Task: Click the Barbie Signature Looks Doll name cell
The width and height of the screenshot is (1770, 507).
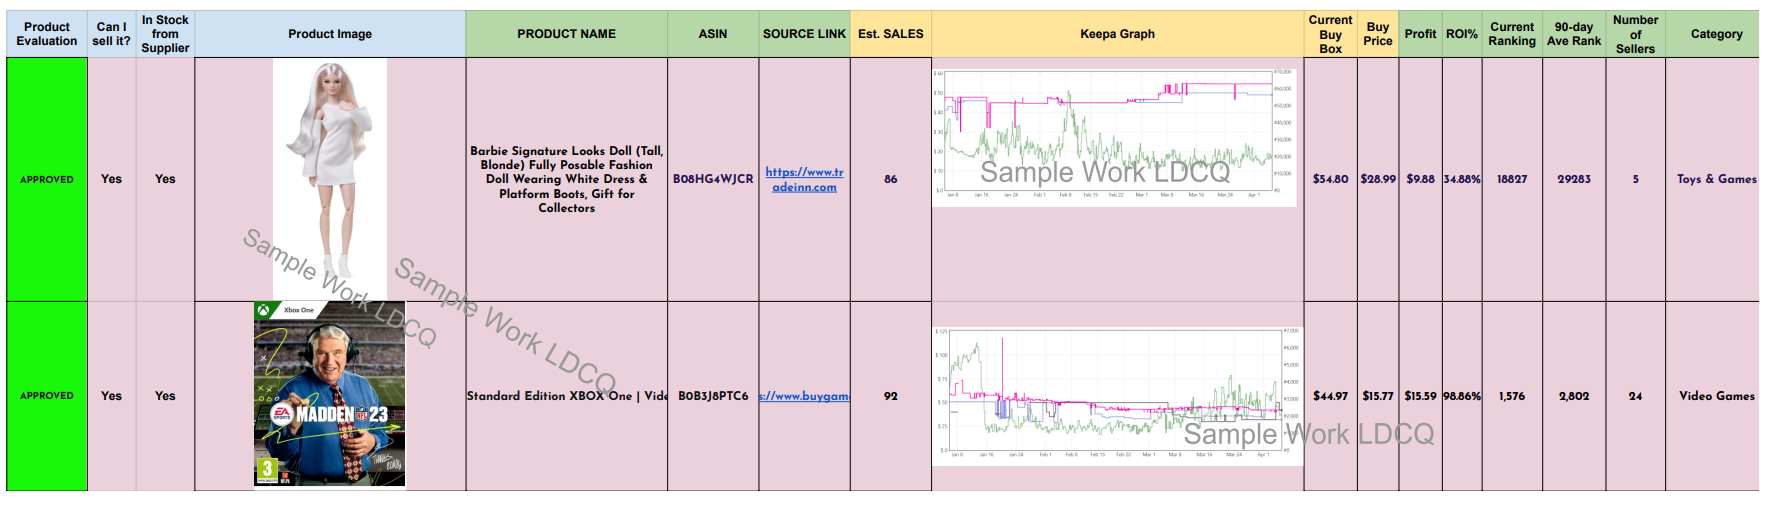Action: [567, 179]
